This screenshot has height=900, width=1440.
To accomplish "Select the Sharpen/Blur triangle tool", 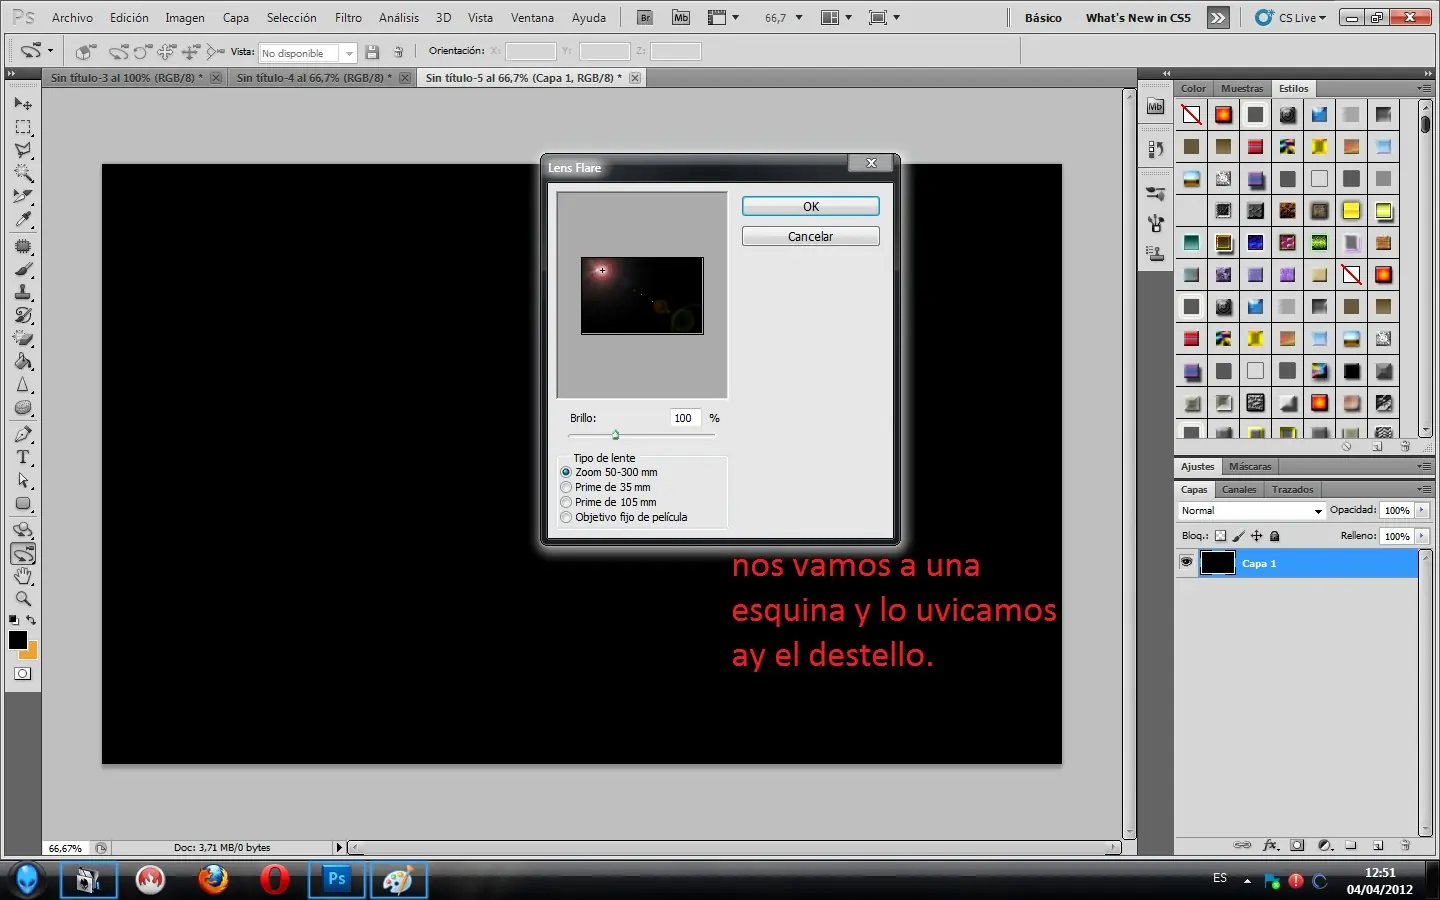I will pyautogui.click(x=23, y=385).
